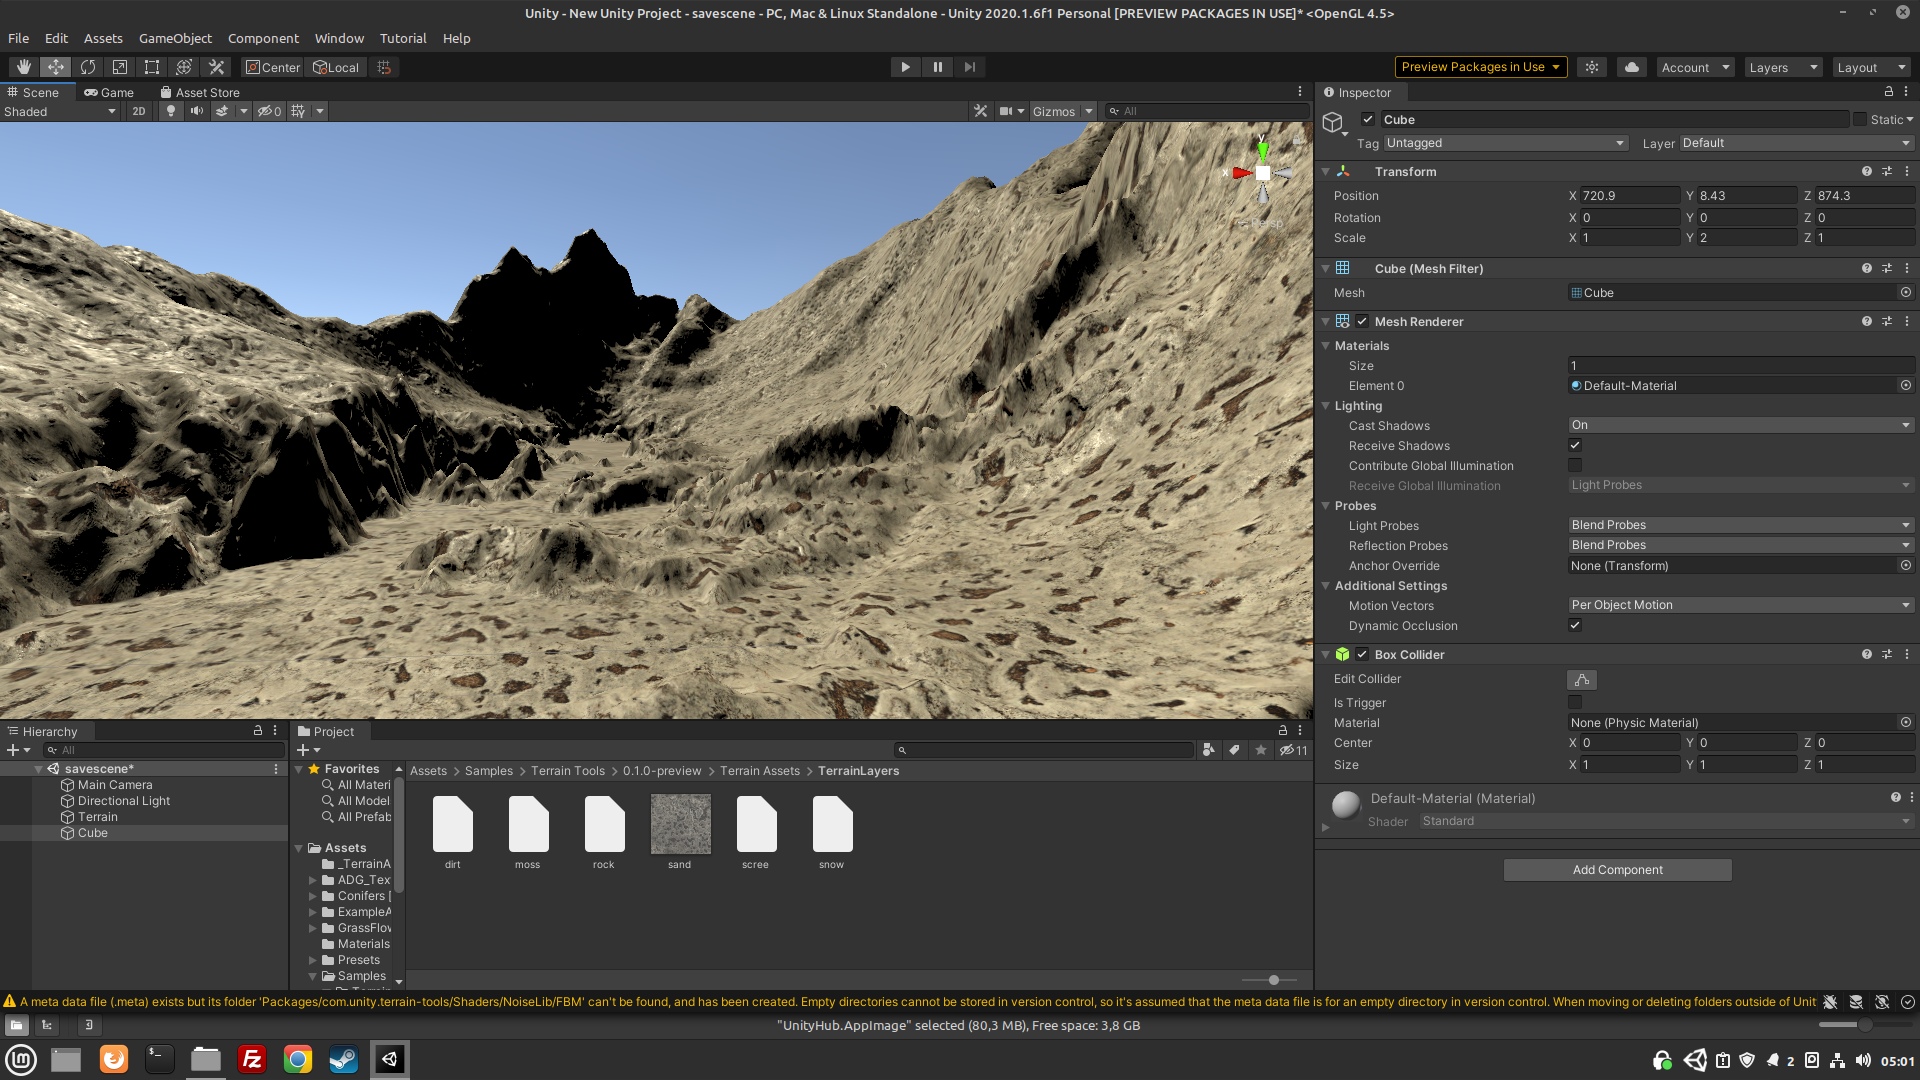
Task: Select the Rotate tool
Action: pos(88,67)
